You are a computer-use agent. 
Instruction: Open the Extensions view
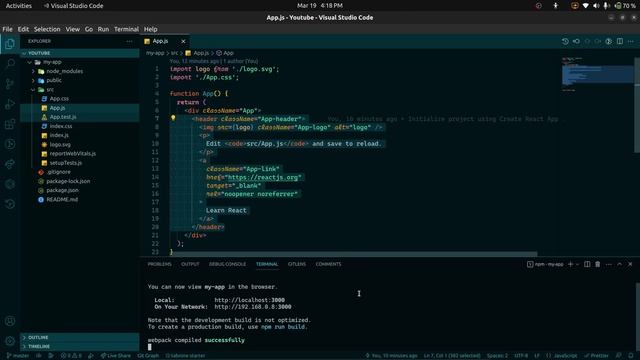pyautogui.click(x=10, y=124)
